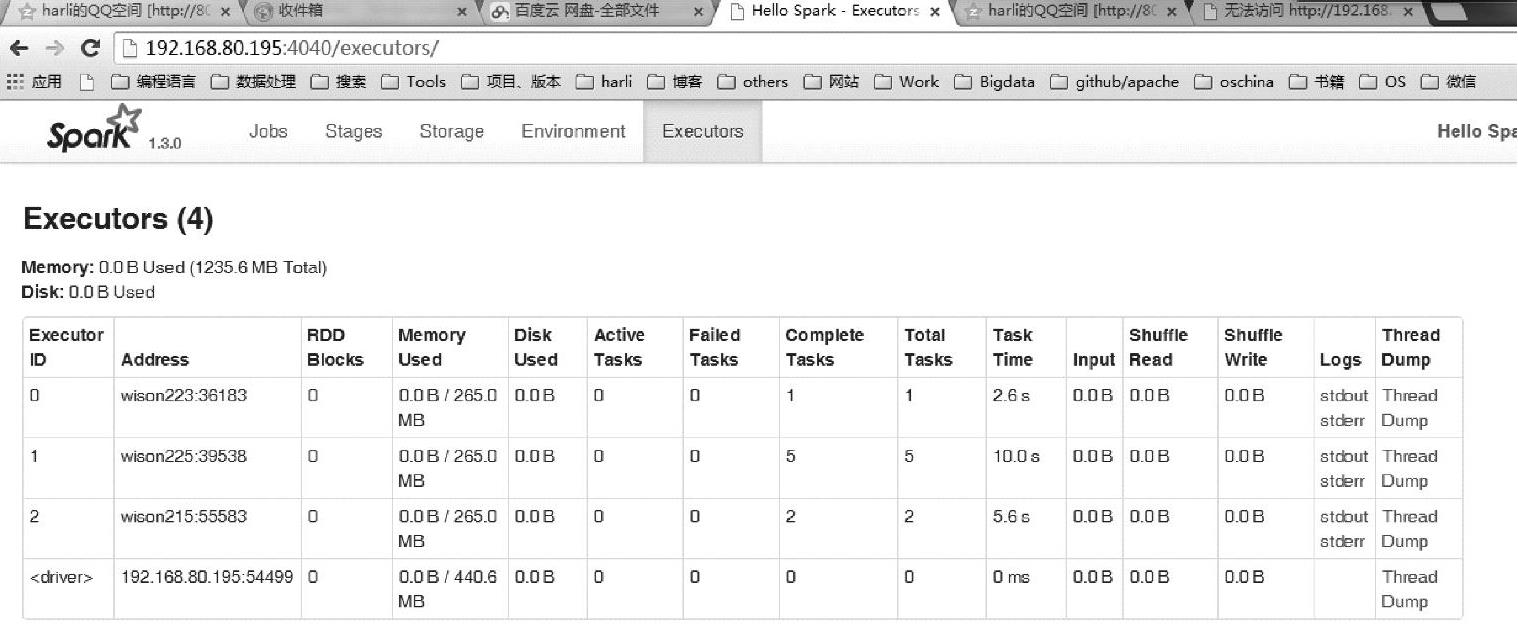Open stdout log for executor 2

[1343, 517]
